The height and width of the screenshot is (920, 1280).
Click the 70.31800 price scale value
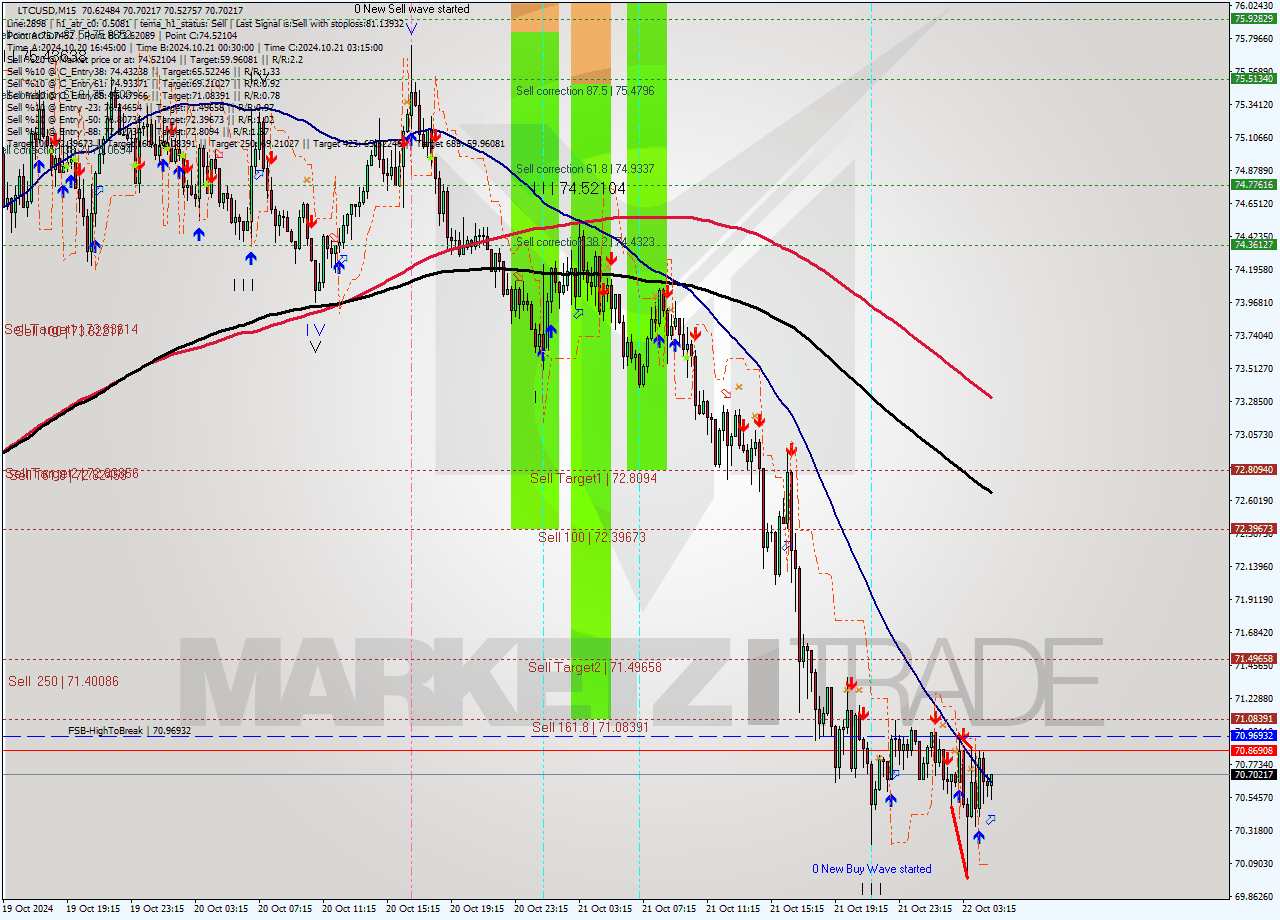click(1254, 831)
